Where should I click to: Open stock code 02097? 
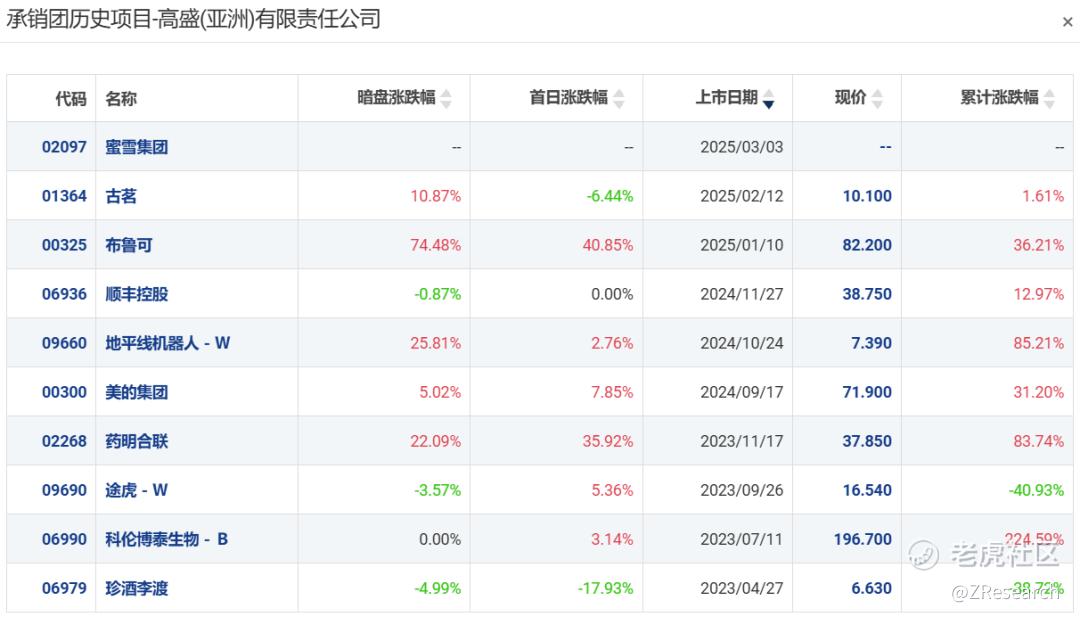64,147
